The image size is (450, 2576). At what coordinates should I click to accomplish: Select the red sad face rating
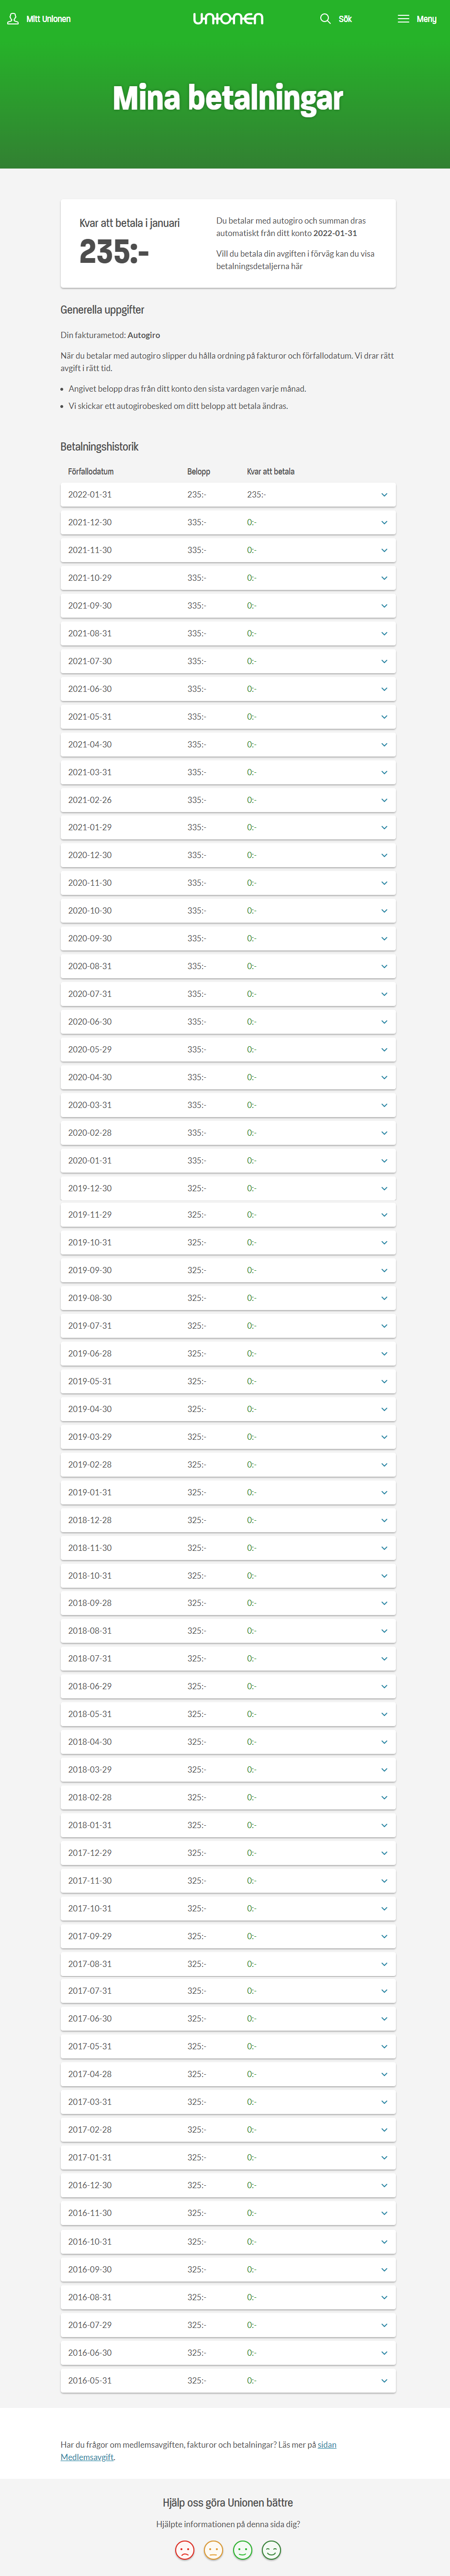click(x=184, y=2550)
